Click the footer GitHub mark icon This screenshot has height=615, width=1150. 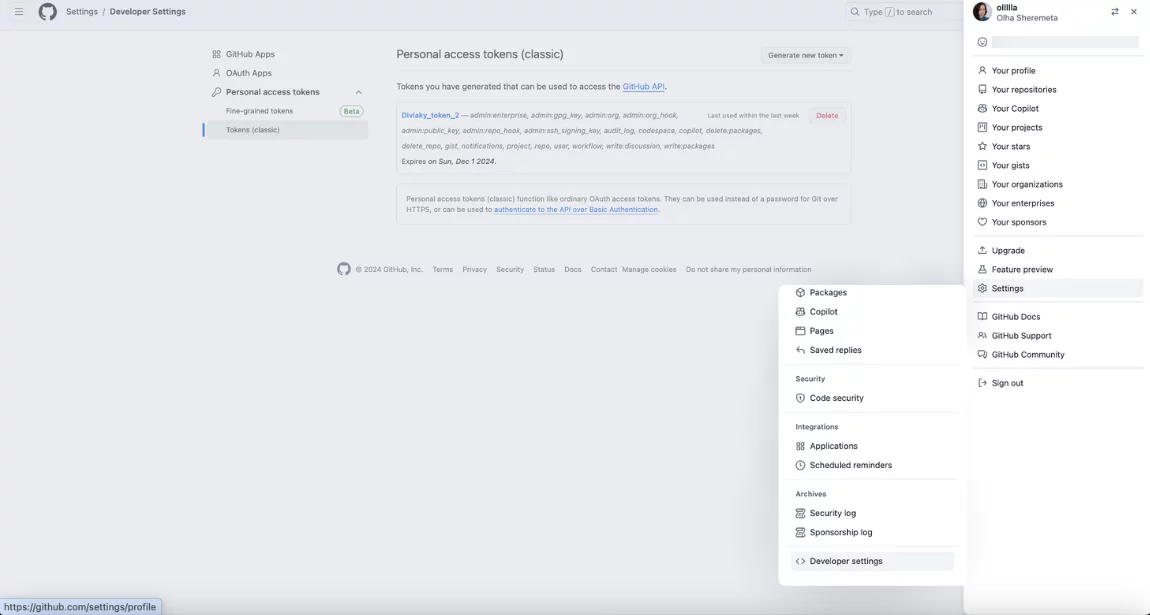343,269
